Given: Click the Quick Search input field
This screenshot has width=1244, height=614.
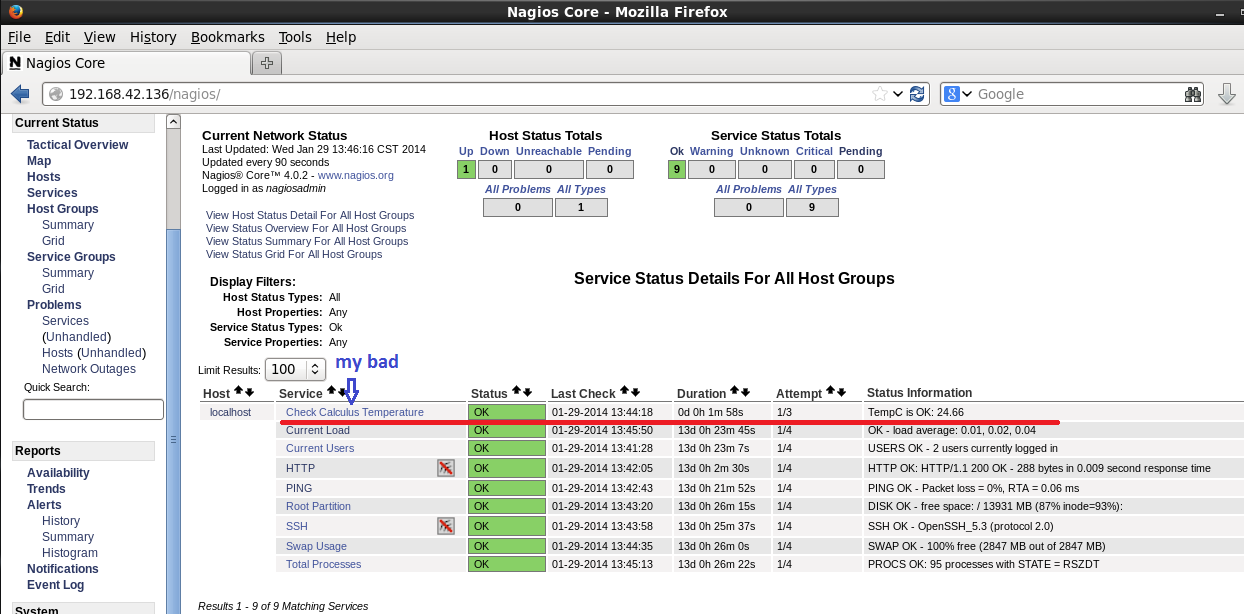Looking at the screenshot, I should click(93, 409).
